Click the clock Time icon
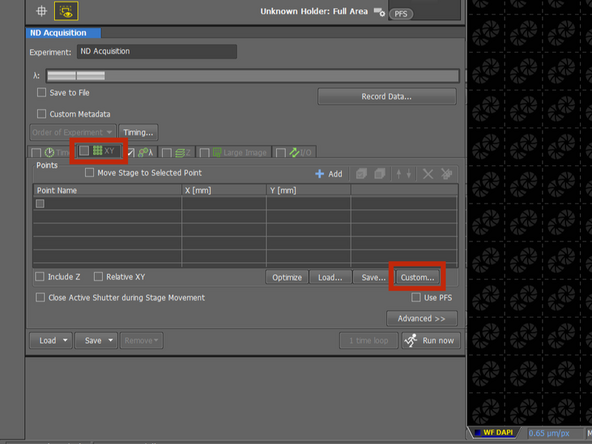Image resolution: width=592 pixels, height=444 pixels. [x=49, y=153]
